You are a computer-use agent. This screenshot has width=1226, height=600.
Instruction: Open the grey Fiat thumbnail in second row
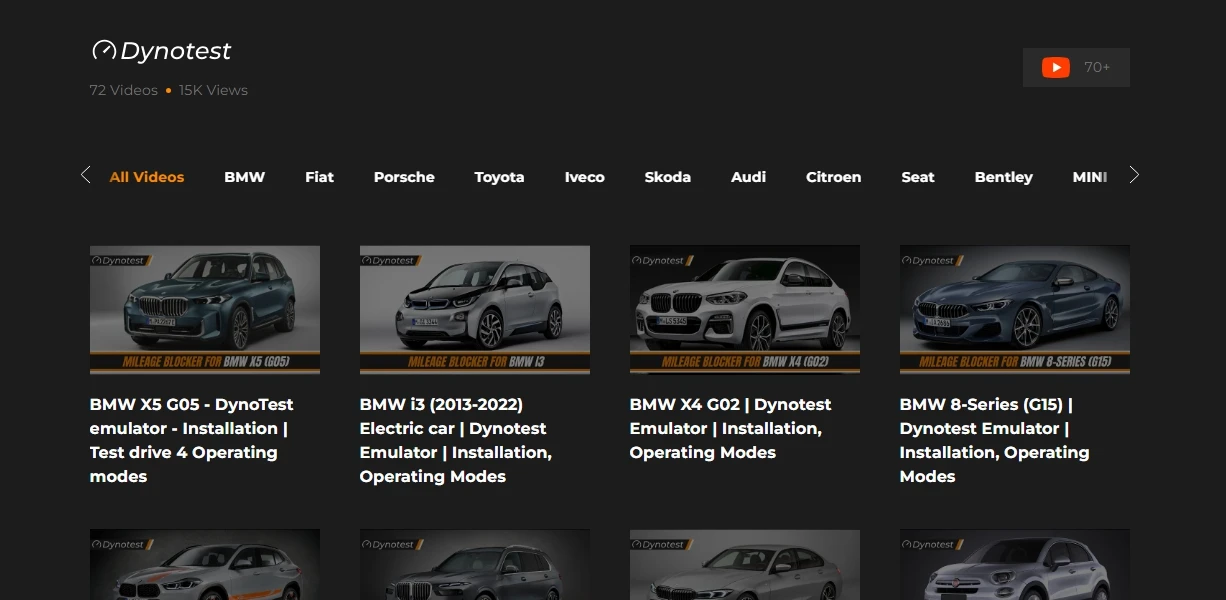coord(1015,565)
